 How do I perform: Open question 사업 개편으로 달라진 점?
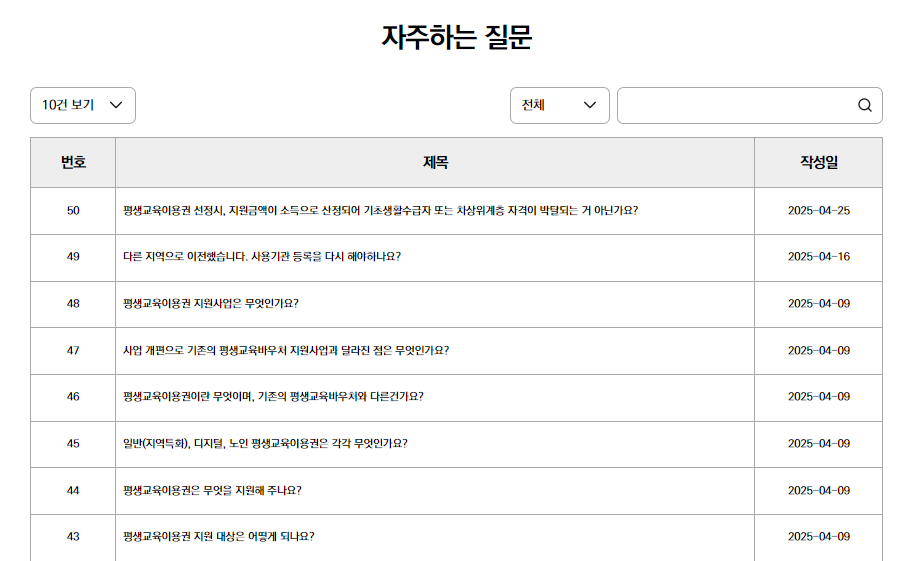(286, 351)
